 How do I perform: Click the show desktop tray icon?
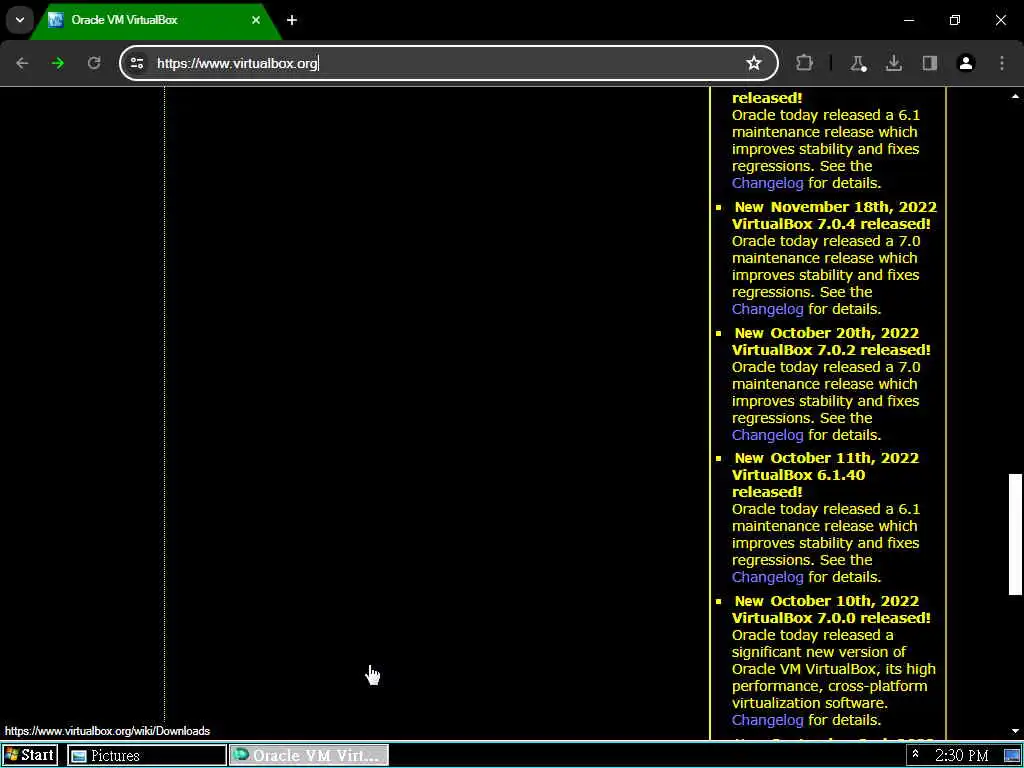coord(1012,756)
